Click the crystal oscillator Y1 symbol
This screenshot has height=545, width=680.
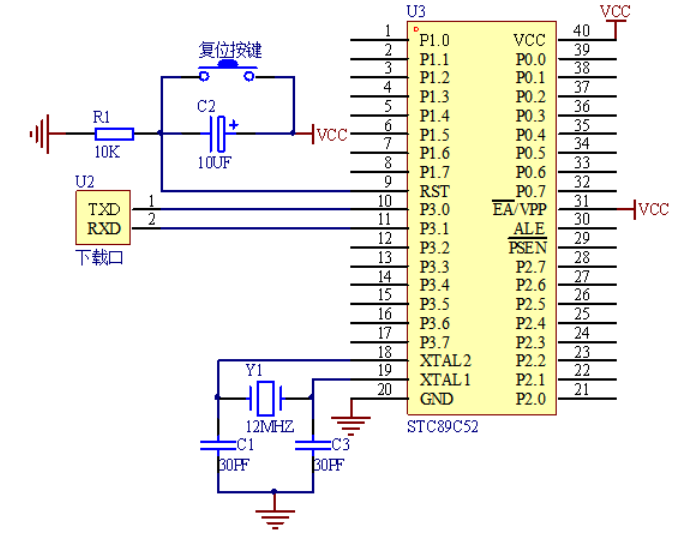coord(265,398)
